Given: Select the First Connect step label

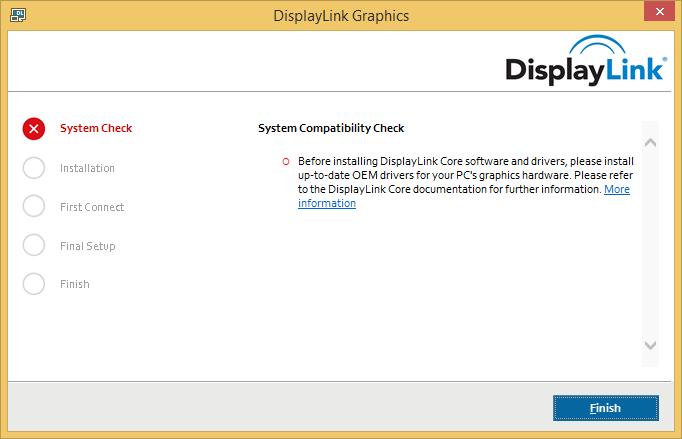Looking at the screenshot, I should click(x=92, y=207).
